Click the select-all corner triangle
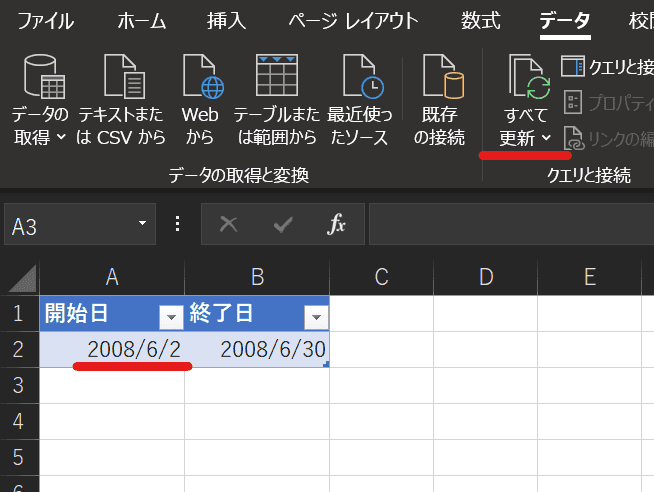Viewport: 654px width, 492px height. point(22,278)
